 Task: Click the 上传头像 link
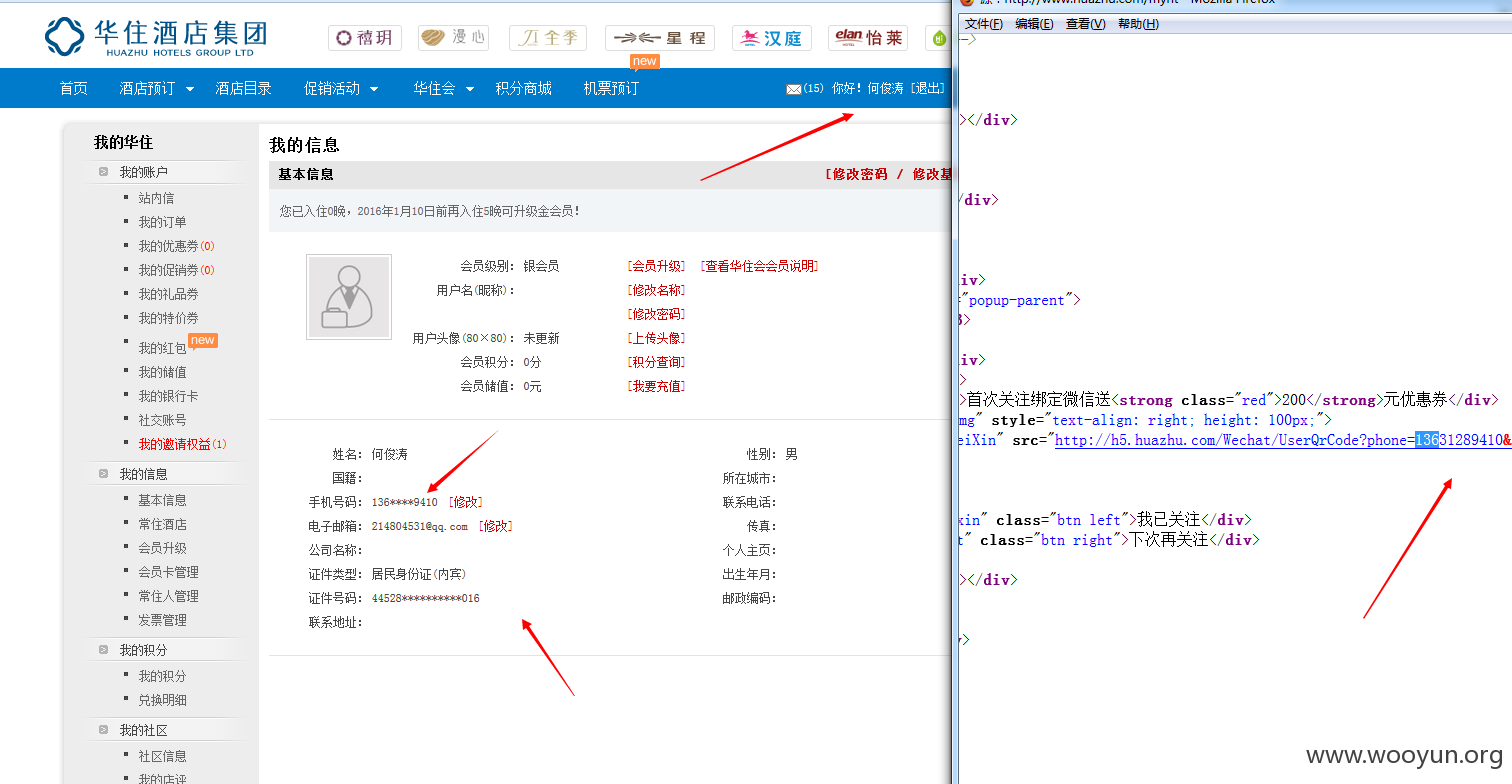(x=656, y=338)
